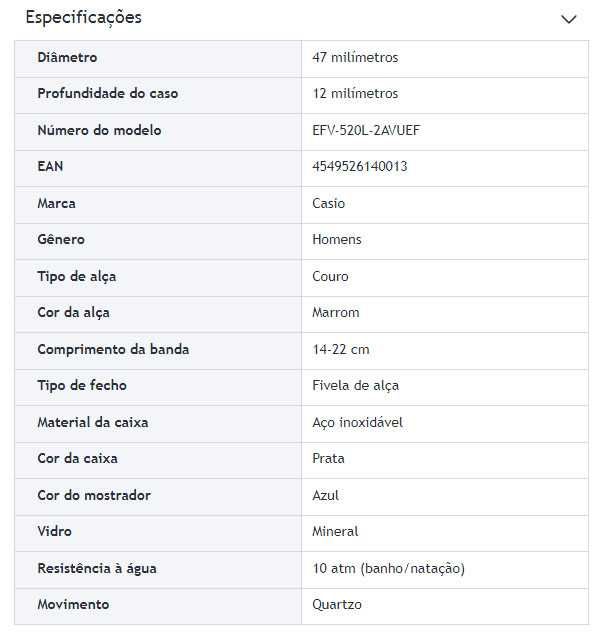The image size is (609, 636).
Task: Select the EAN value 4549526140013
Action: point(359,167)
